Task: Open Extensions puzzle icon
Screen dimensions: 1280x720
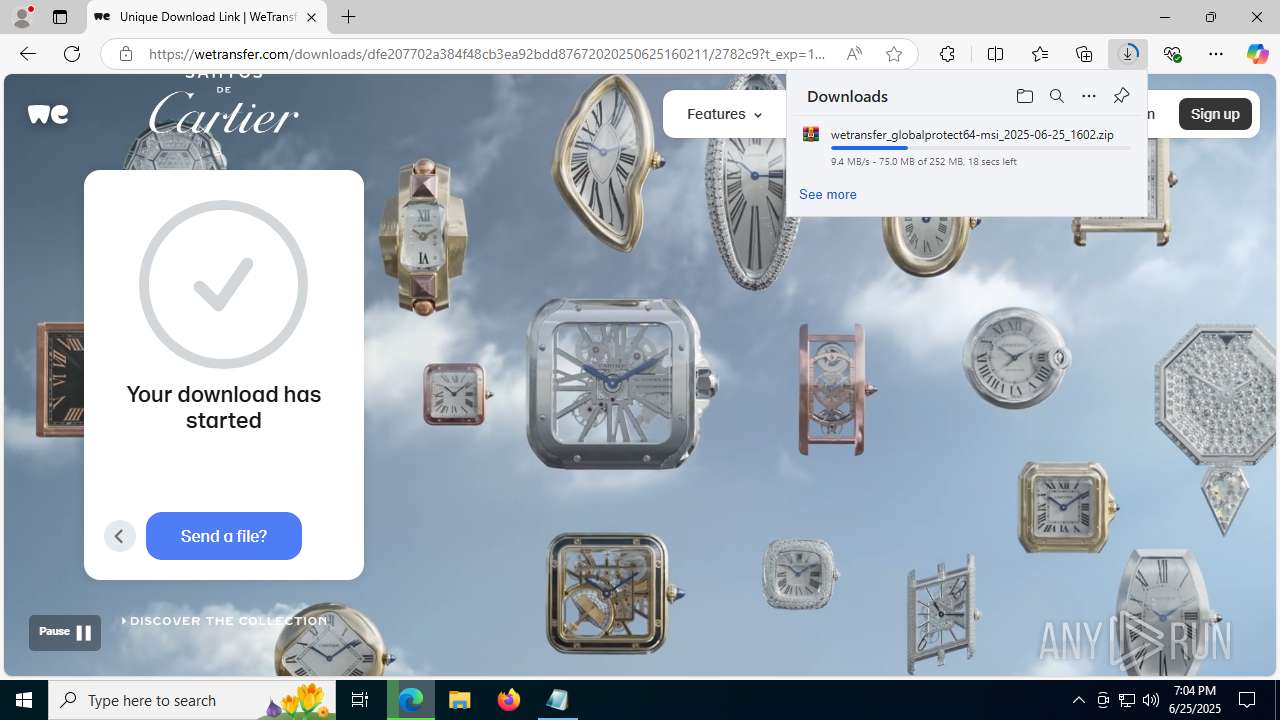Action: click(947, 54)
